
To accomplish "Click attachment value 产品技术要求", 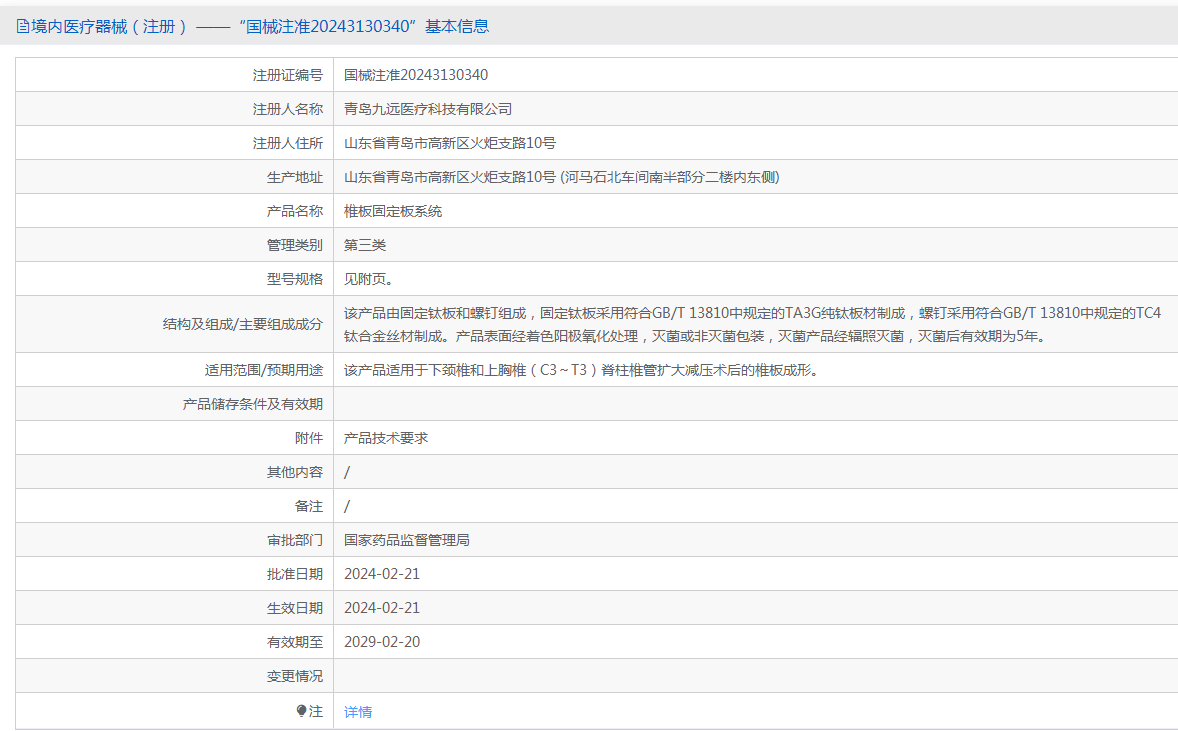I will 386,438.
